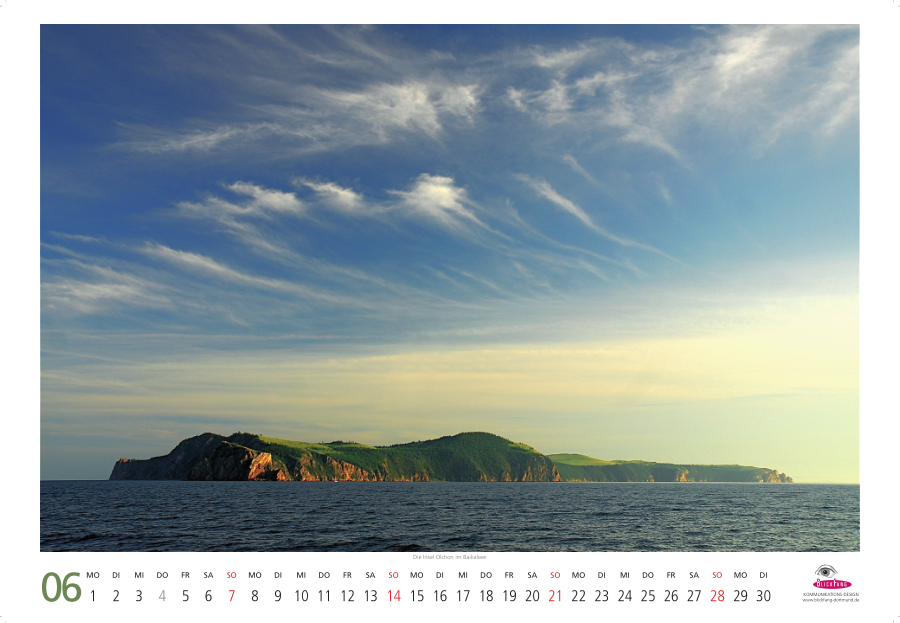Click the 'SA' label above day 27

point(694,575)
